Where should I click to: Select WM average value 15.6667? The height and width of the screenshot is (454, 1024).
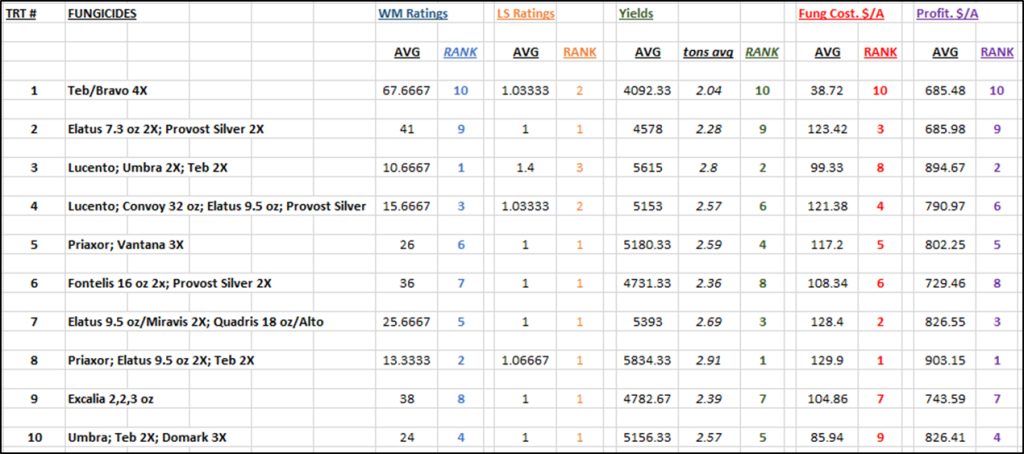coord(406,206)
